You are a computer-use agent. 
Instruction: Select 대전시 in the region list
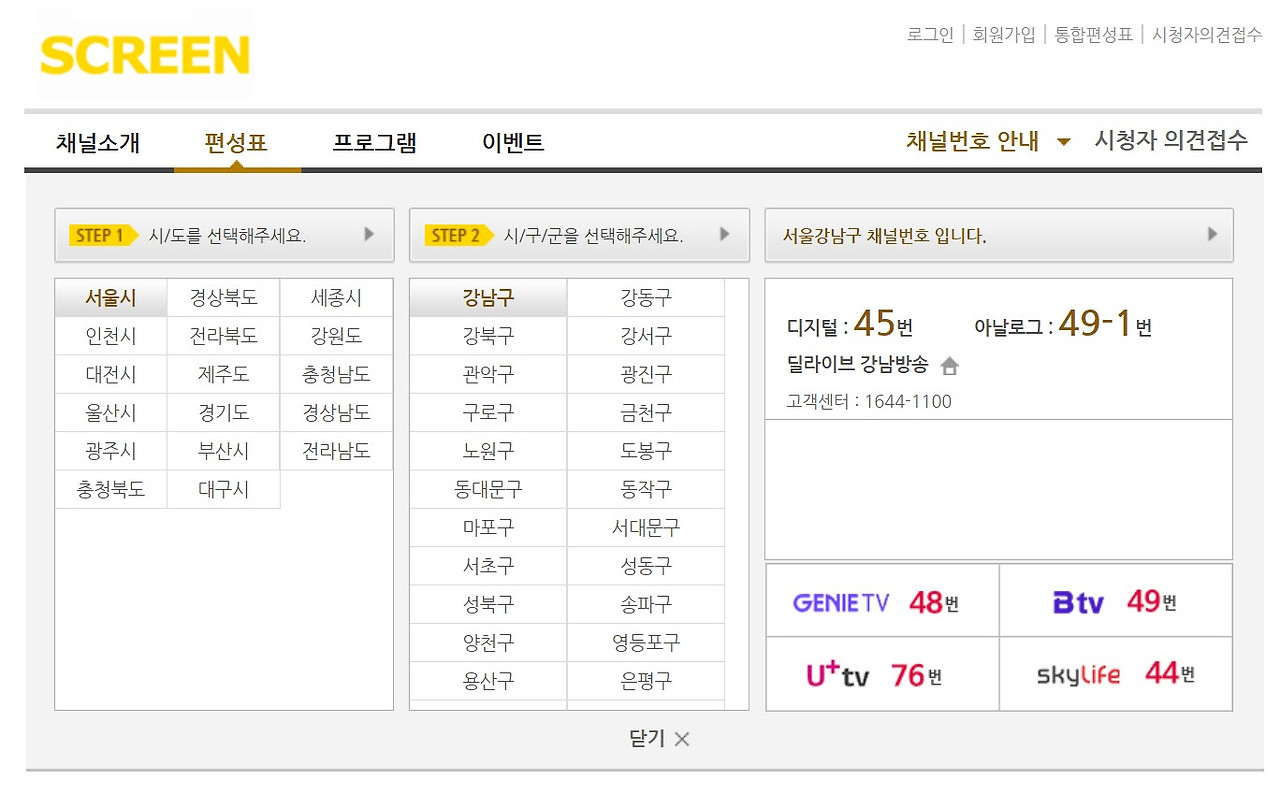pyautogui.click(x=111, y=375)
